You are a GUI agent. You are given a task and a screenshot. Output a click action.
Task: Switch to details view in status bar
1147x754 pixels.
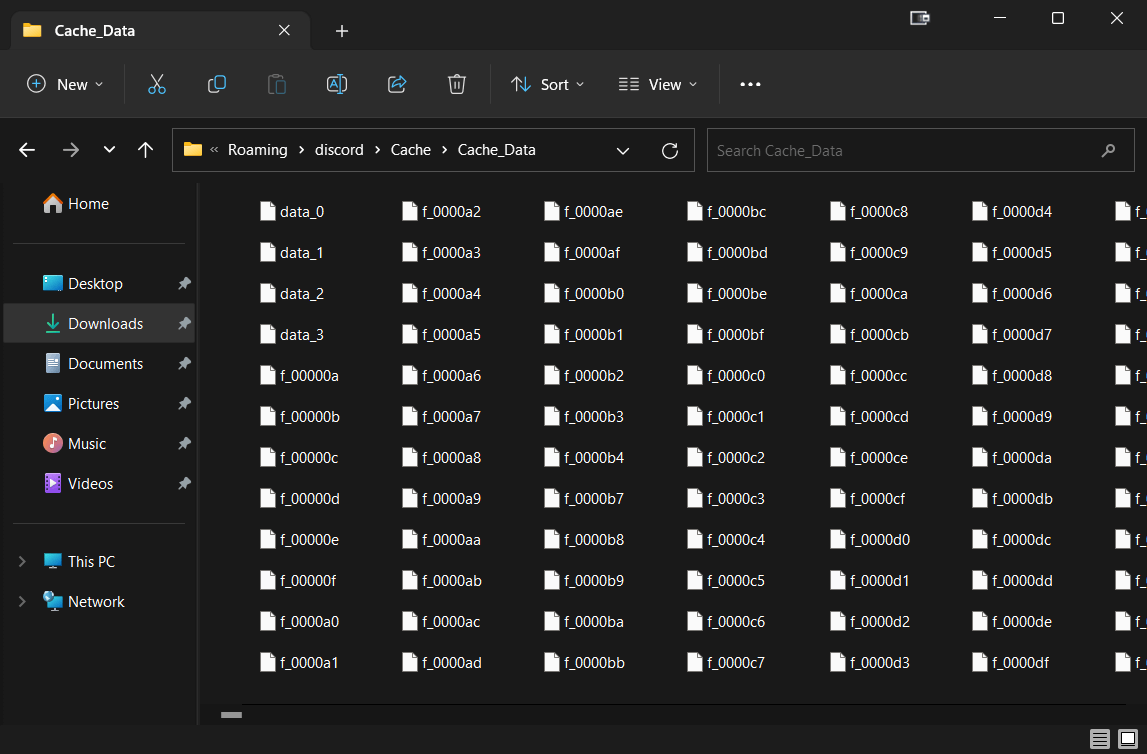(1099, 739)
